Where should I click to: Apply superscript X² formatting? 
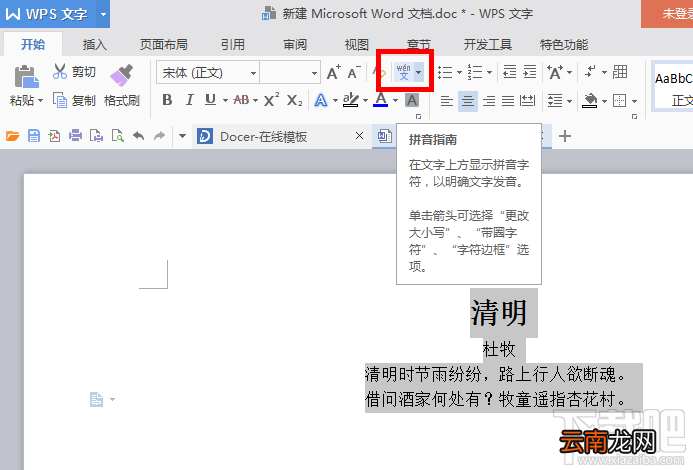tap(271, 100)
